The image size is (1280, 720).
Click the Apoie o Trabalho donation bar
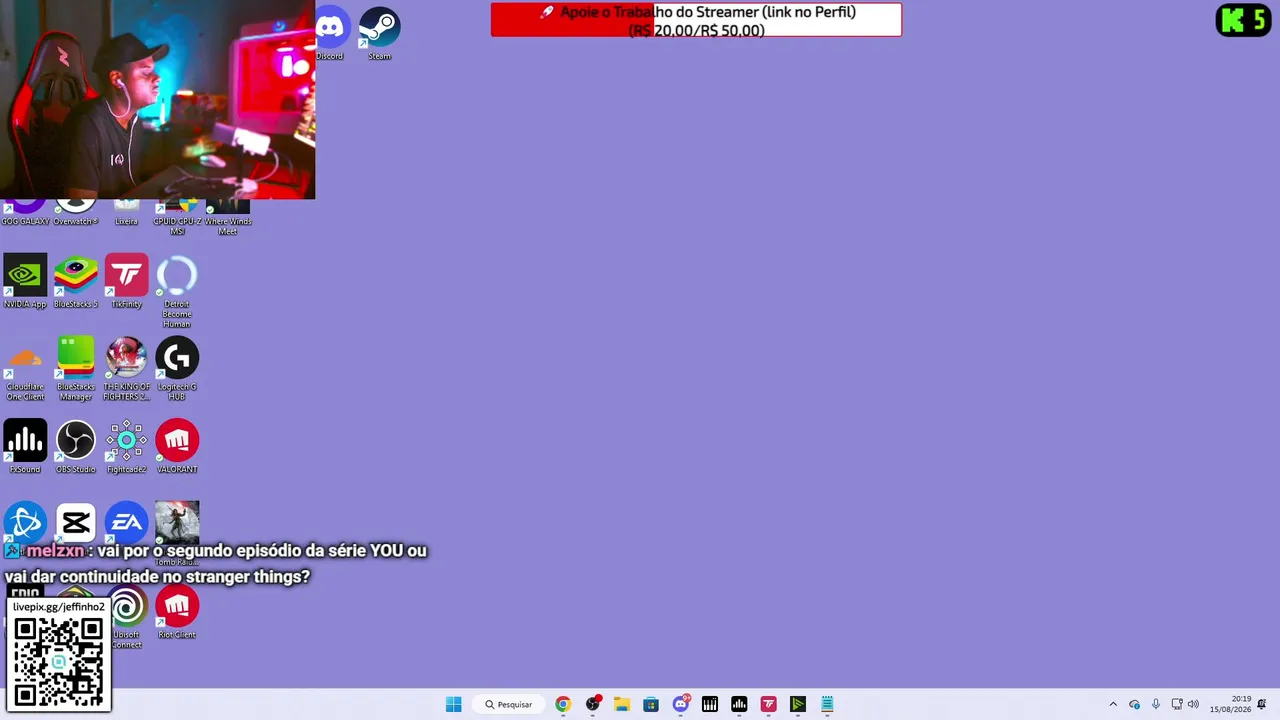click(x=696, y=20)
